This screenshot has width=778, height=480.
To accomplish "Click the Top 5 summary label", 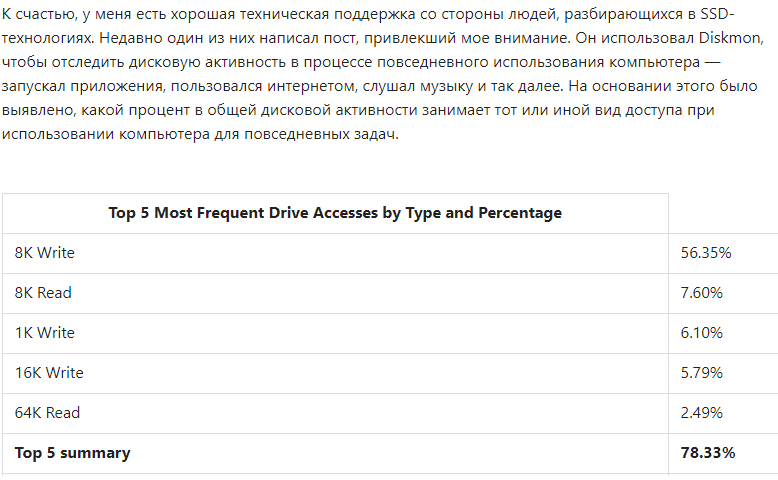I will 72,453.
